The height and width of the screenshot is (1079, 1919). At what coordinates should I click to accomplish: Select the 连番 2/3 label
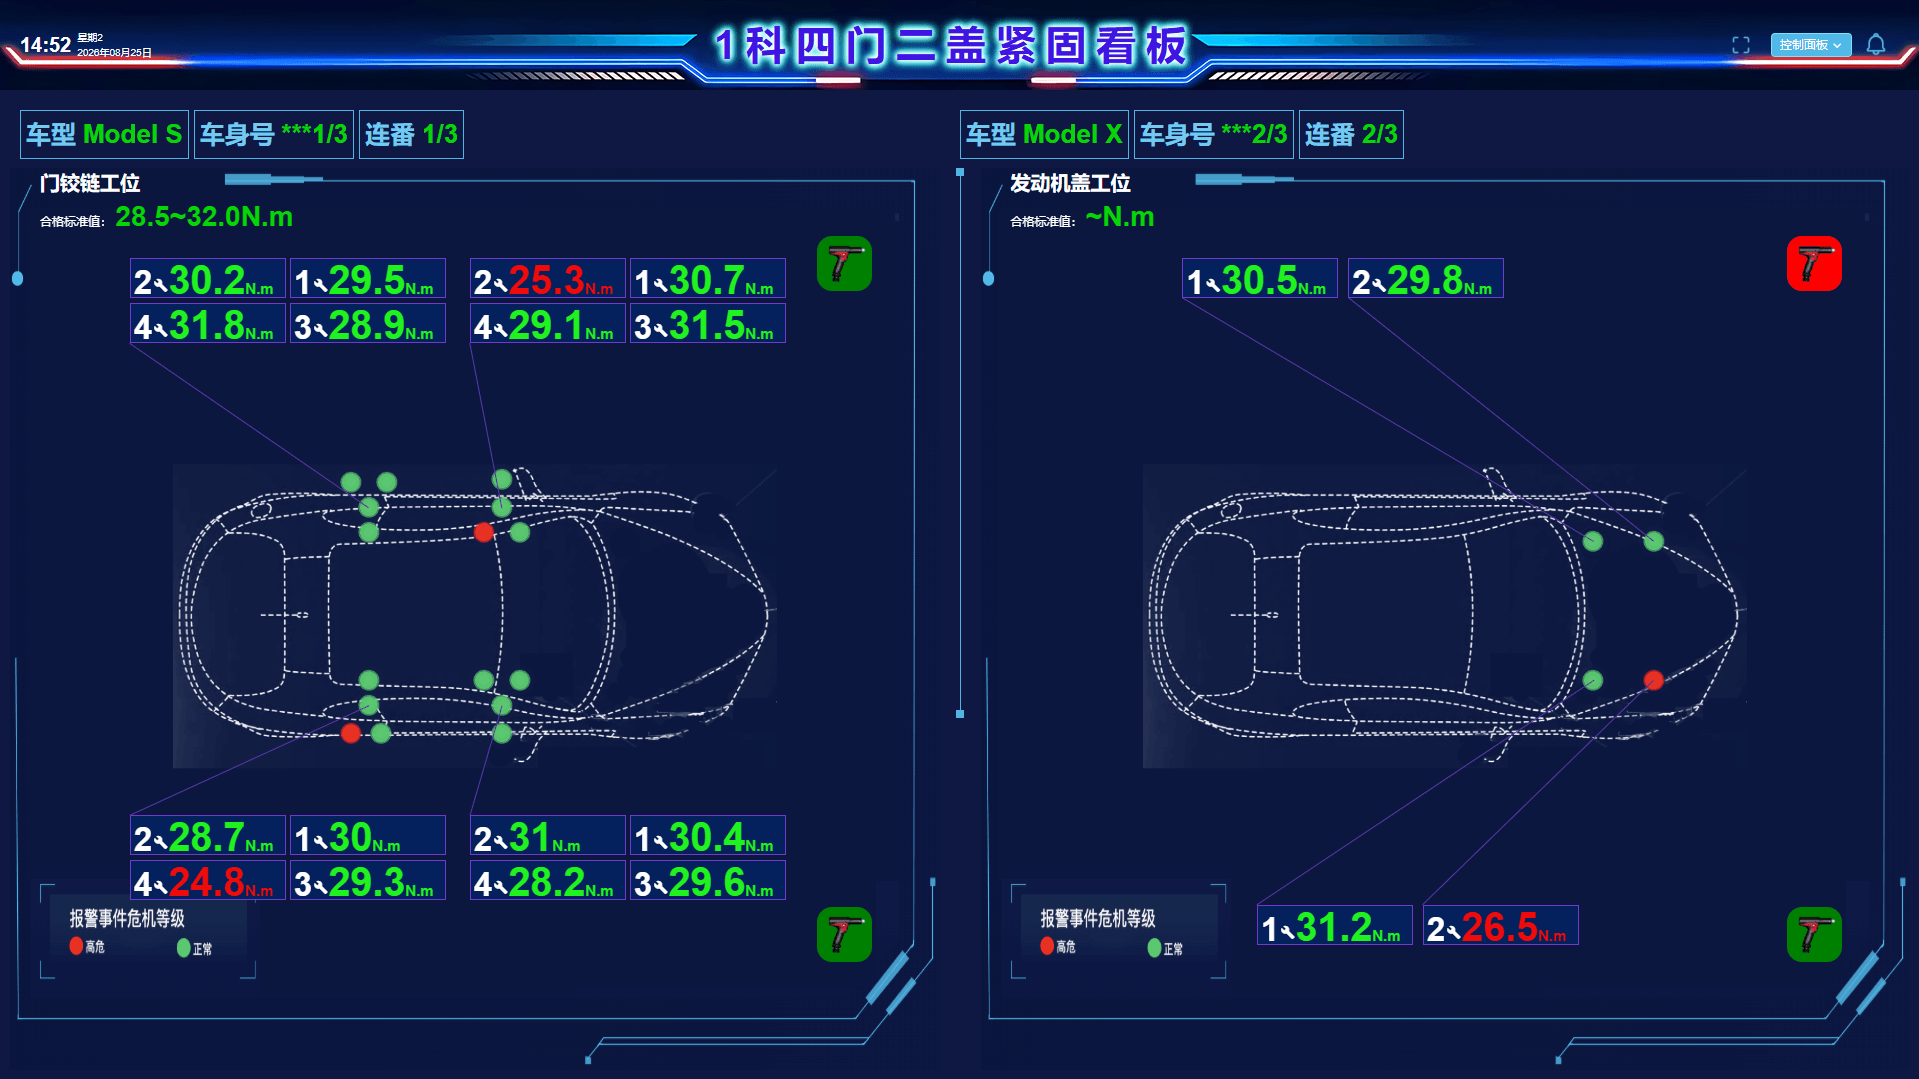1351,134
